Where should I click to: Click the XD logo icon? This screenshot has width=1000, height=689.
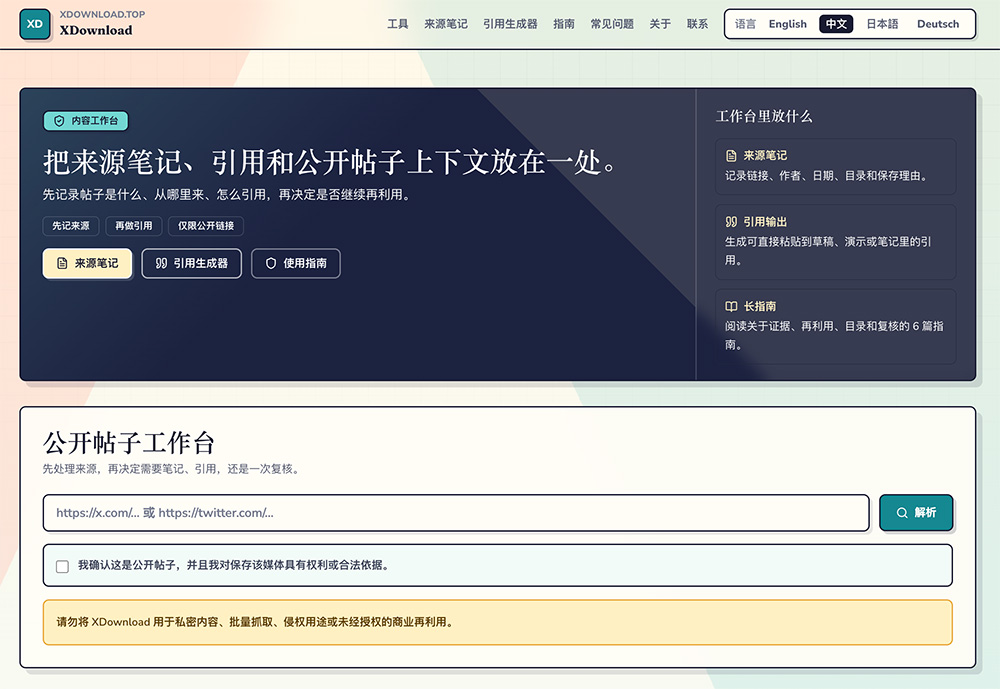[x=34, y=24]
